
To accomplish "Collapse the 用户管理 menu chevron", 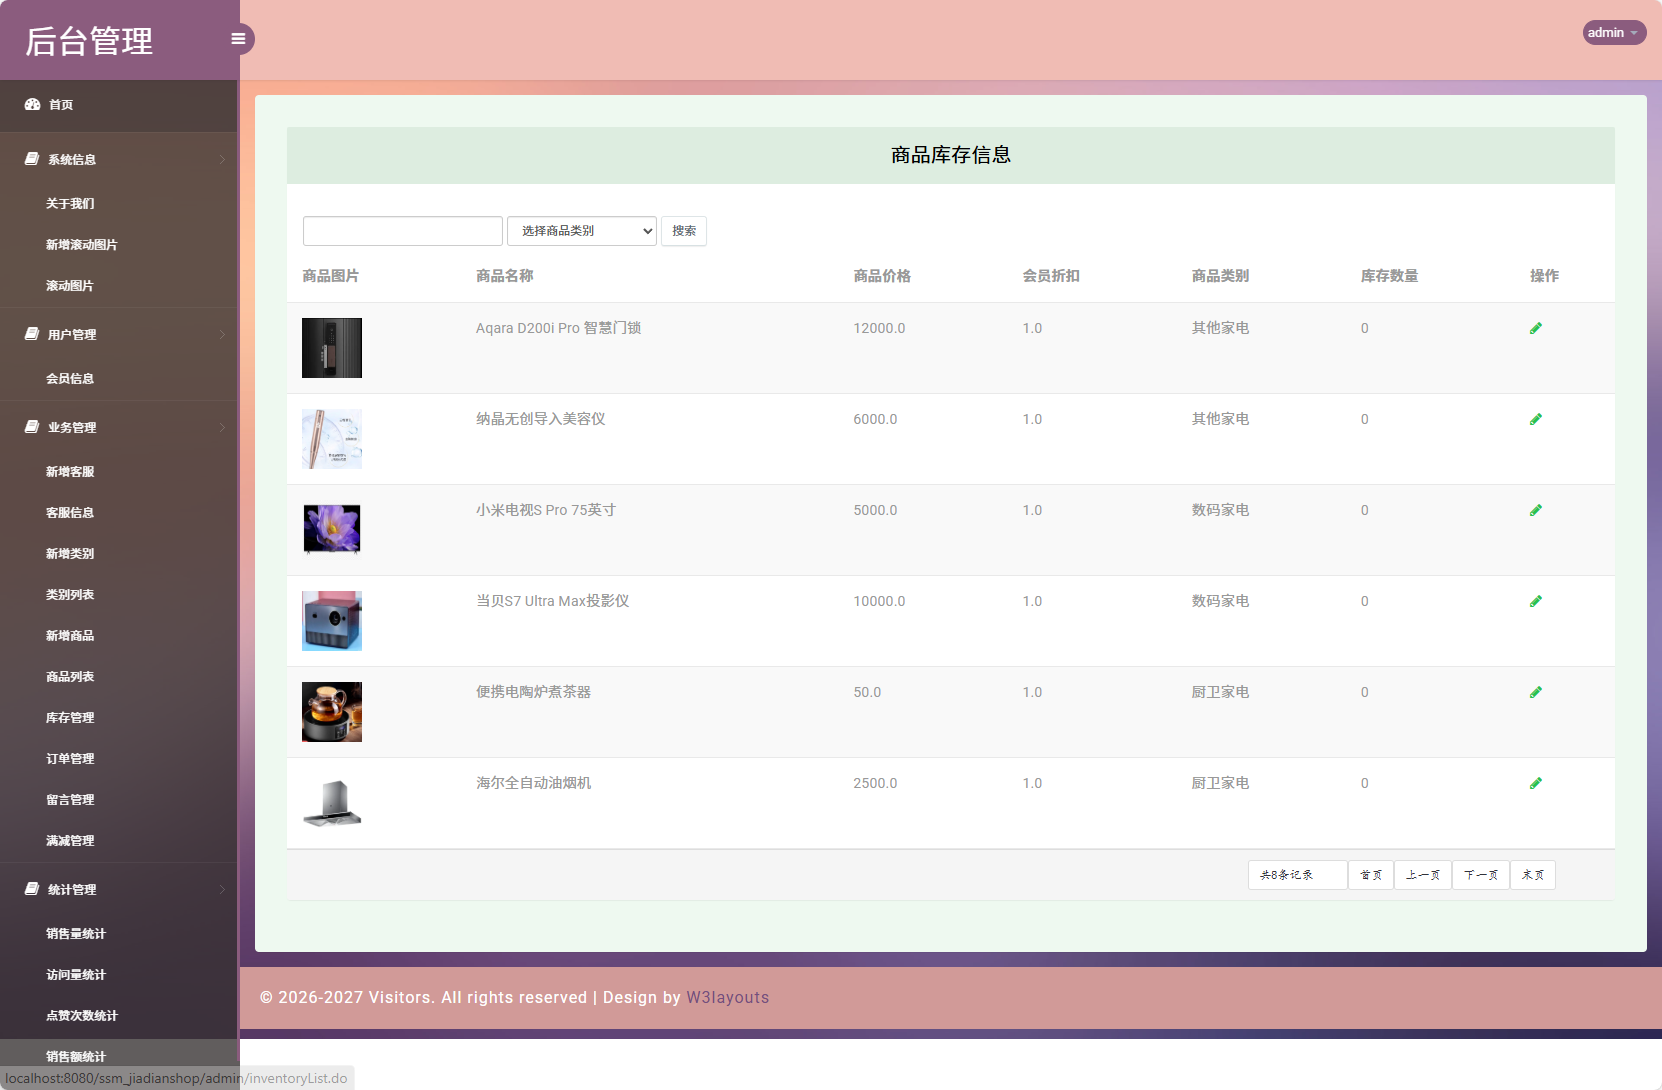I will pyautogui.click(x=222, y=335).
